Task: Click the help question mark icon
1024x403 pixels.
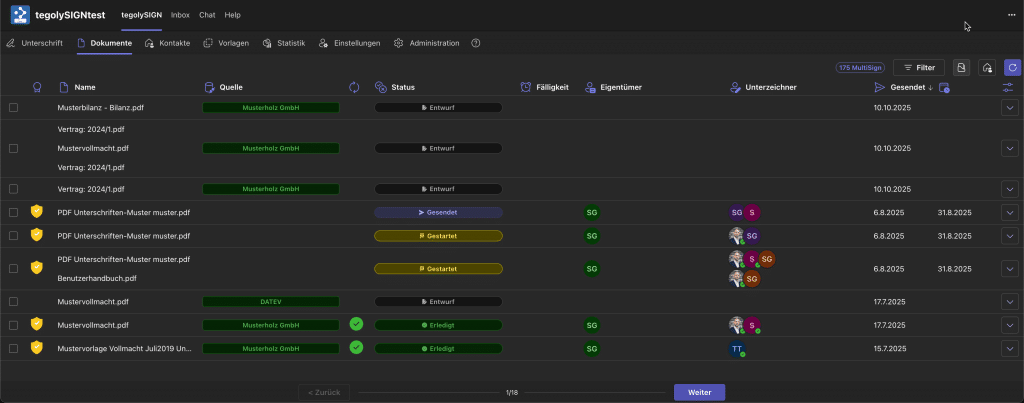Action: coord(476,43)
